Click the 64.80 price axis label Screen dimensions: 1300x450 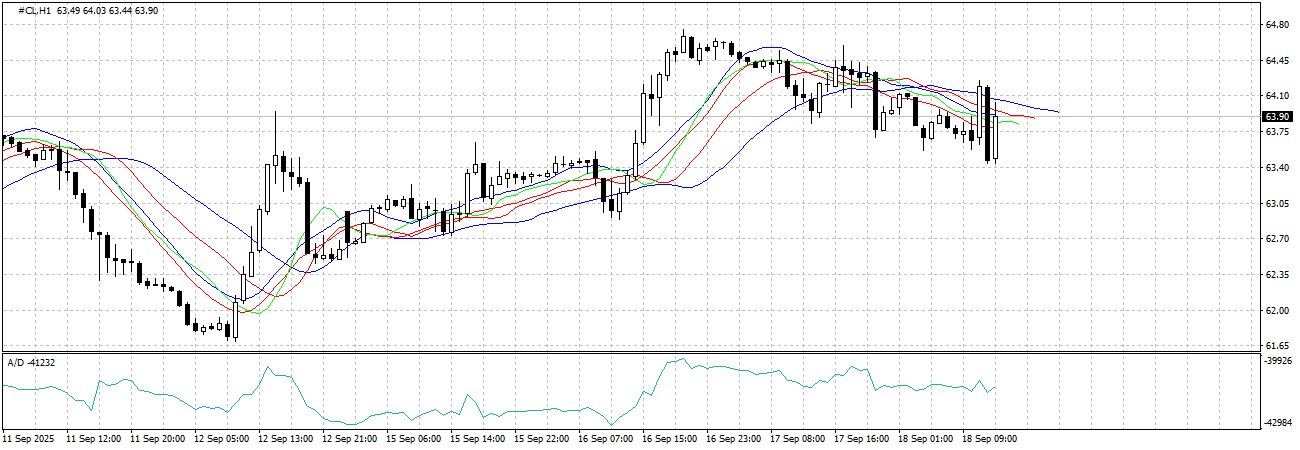click(x=1278, y=25)
